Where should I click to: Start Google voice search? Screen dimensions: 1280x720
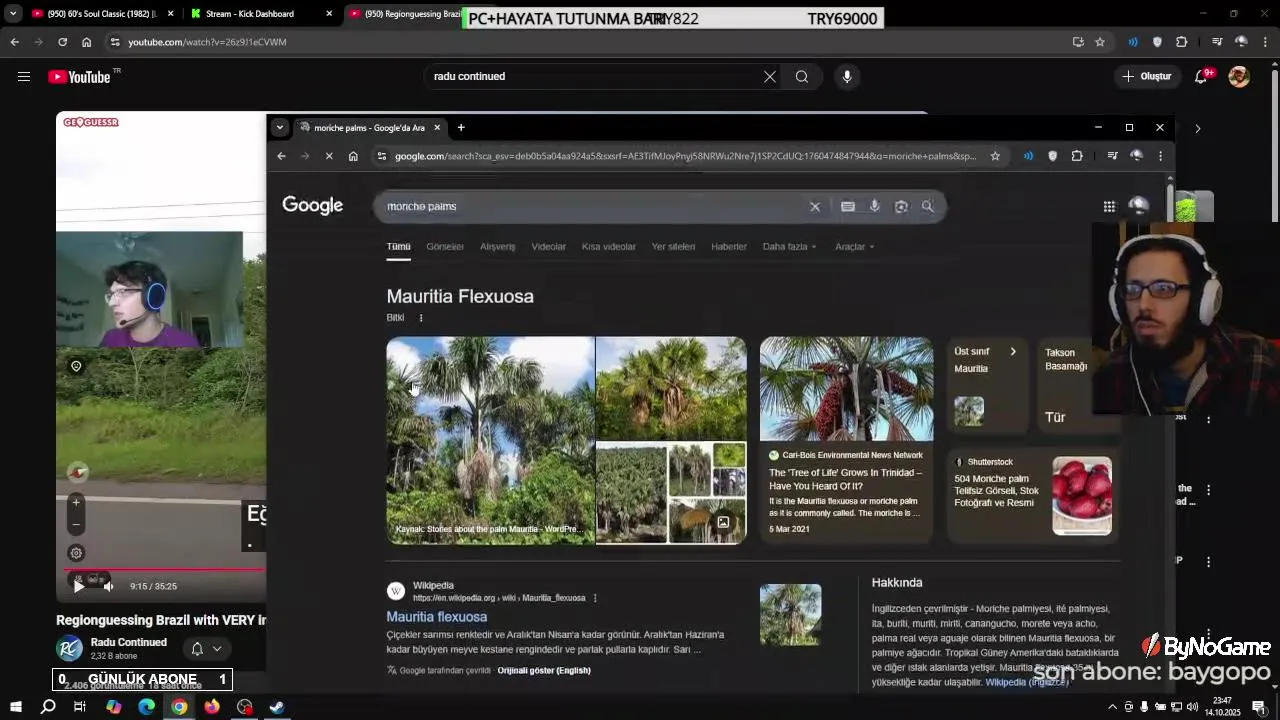875,207
